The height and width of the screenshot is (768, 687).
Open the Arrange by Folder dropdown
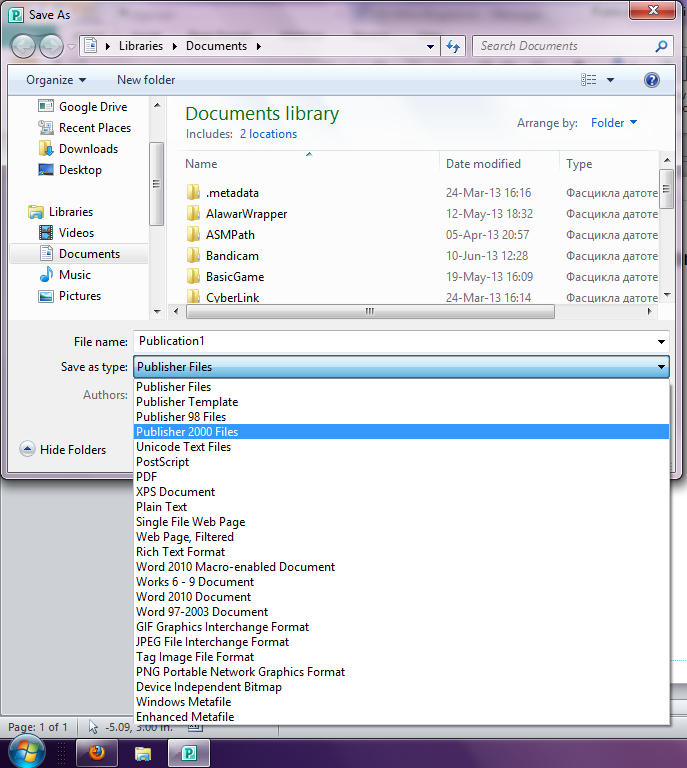(614, 123)
